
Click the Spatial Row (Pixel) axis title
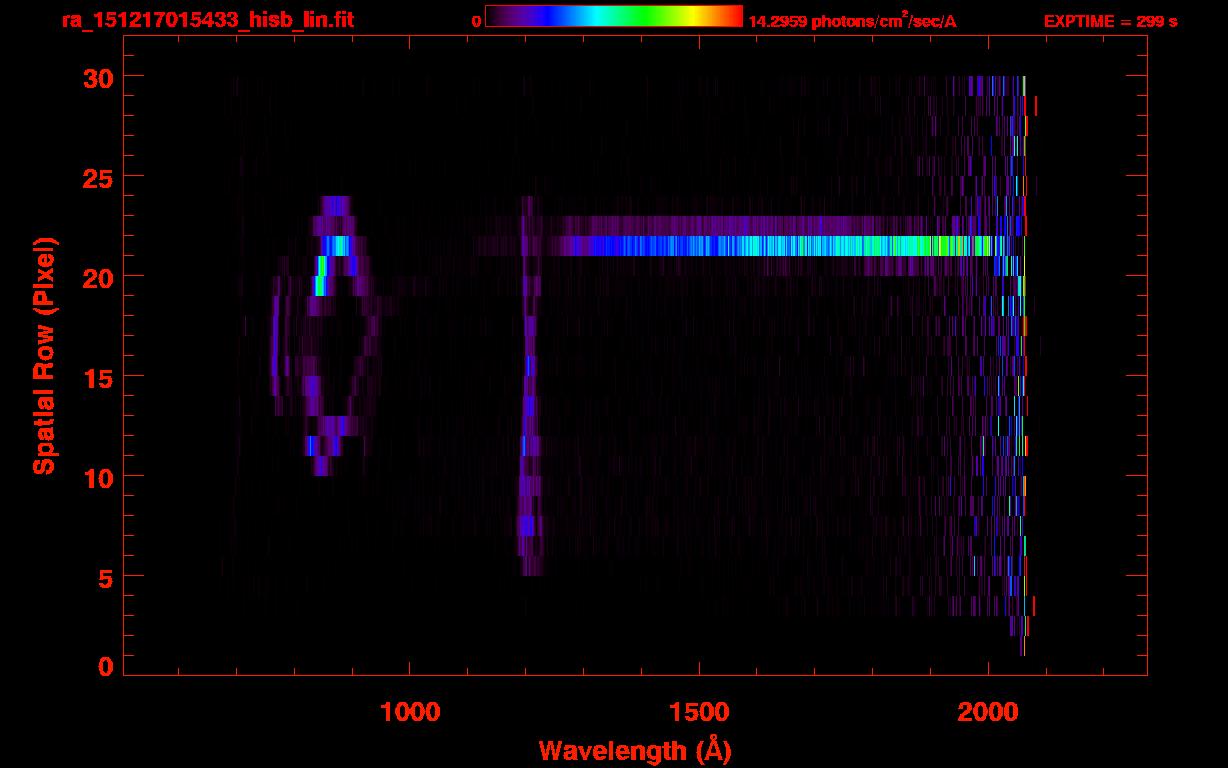(44, 355)
